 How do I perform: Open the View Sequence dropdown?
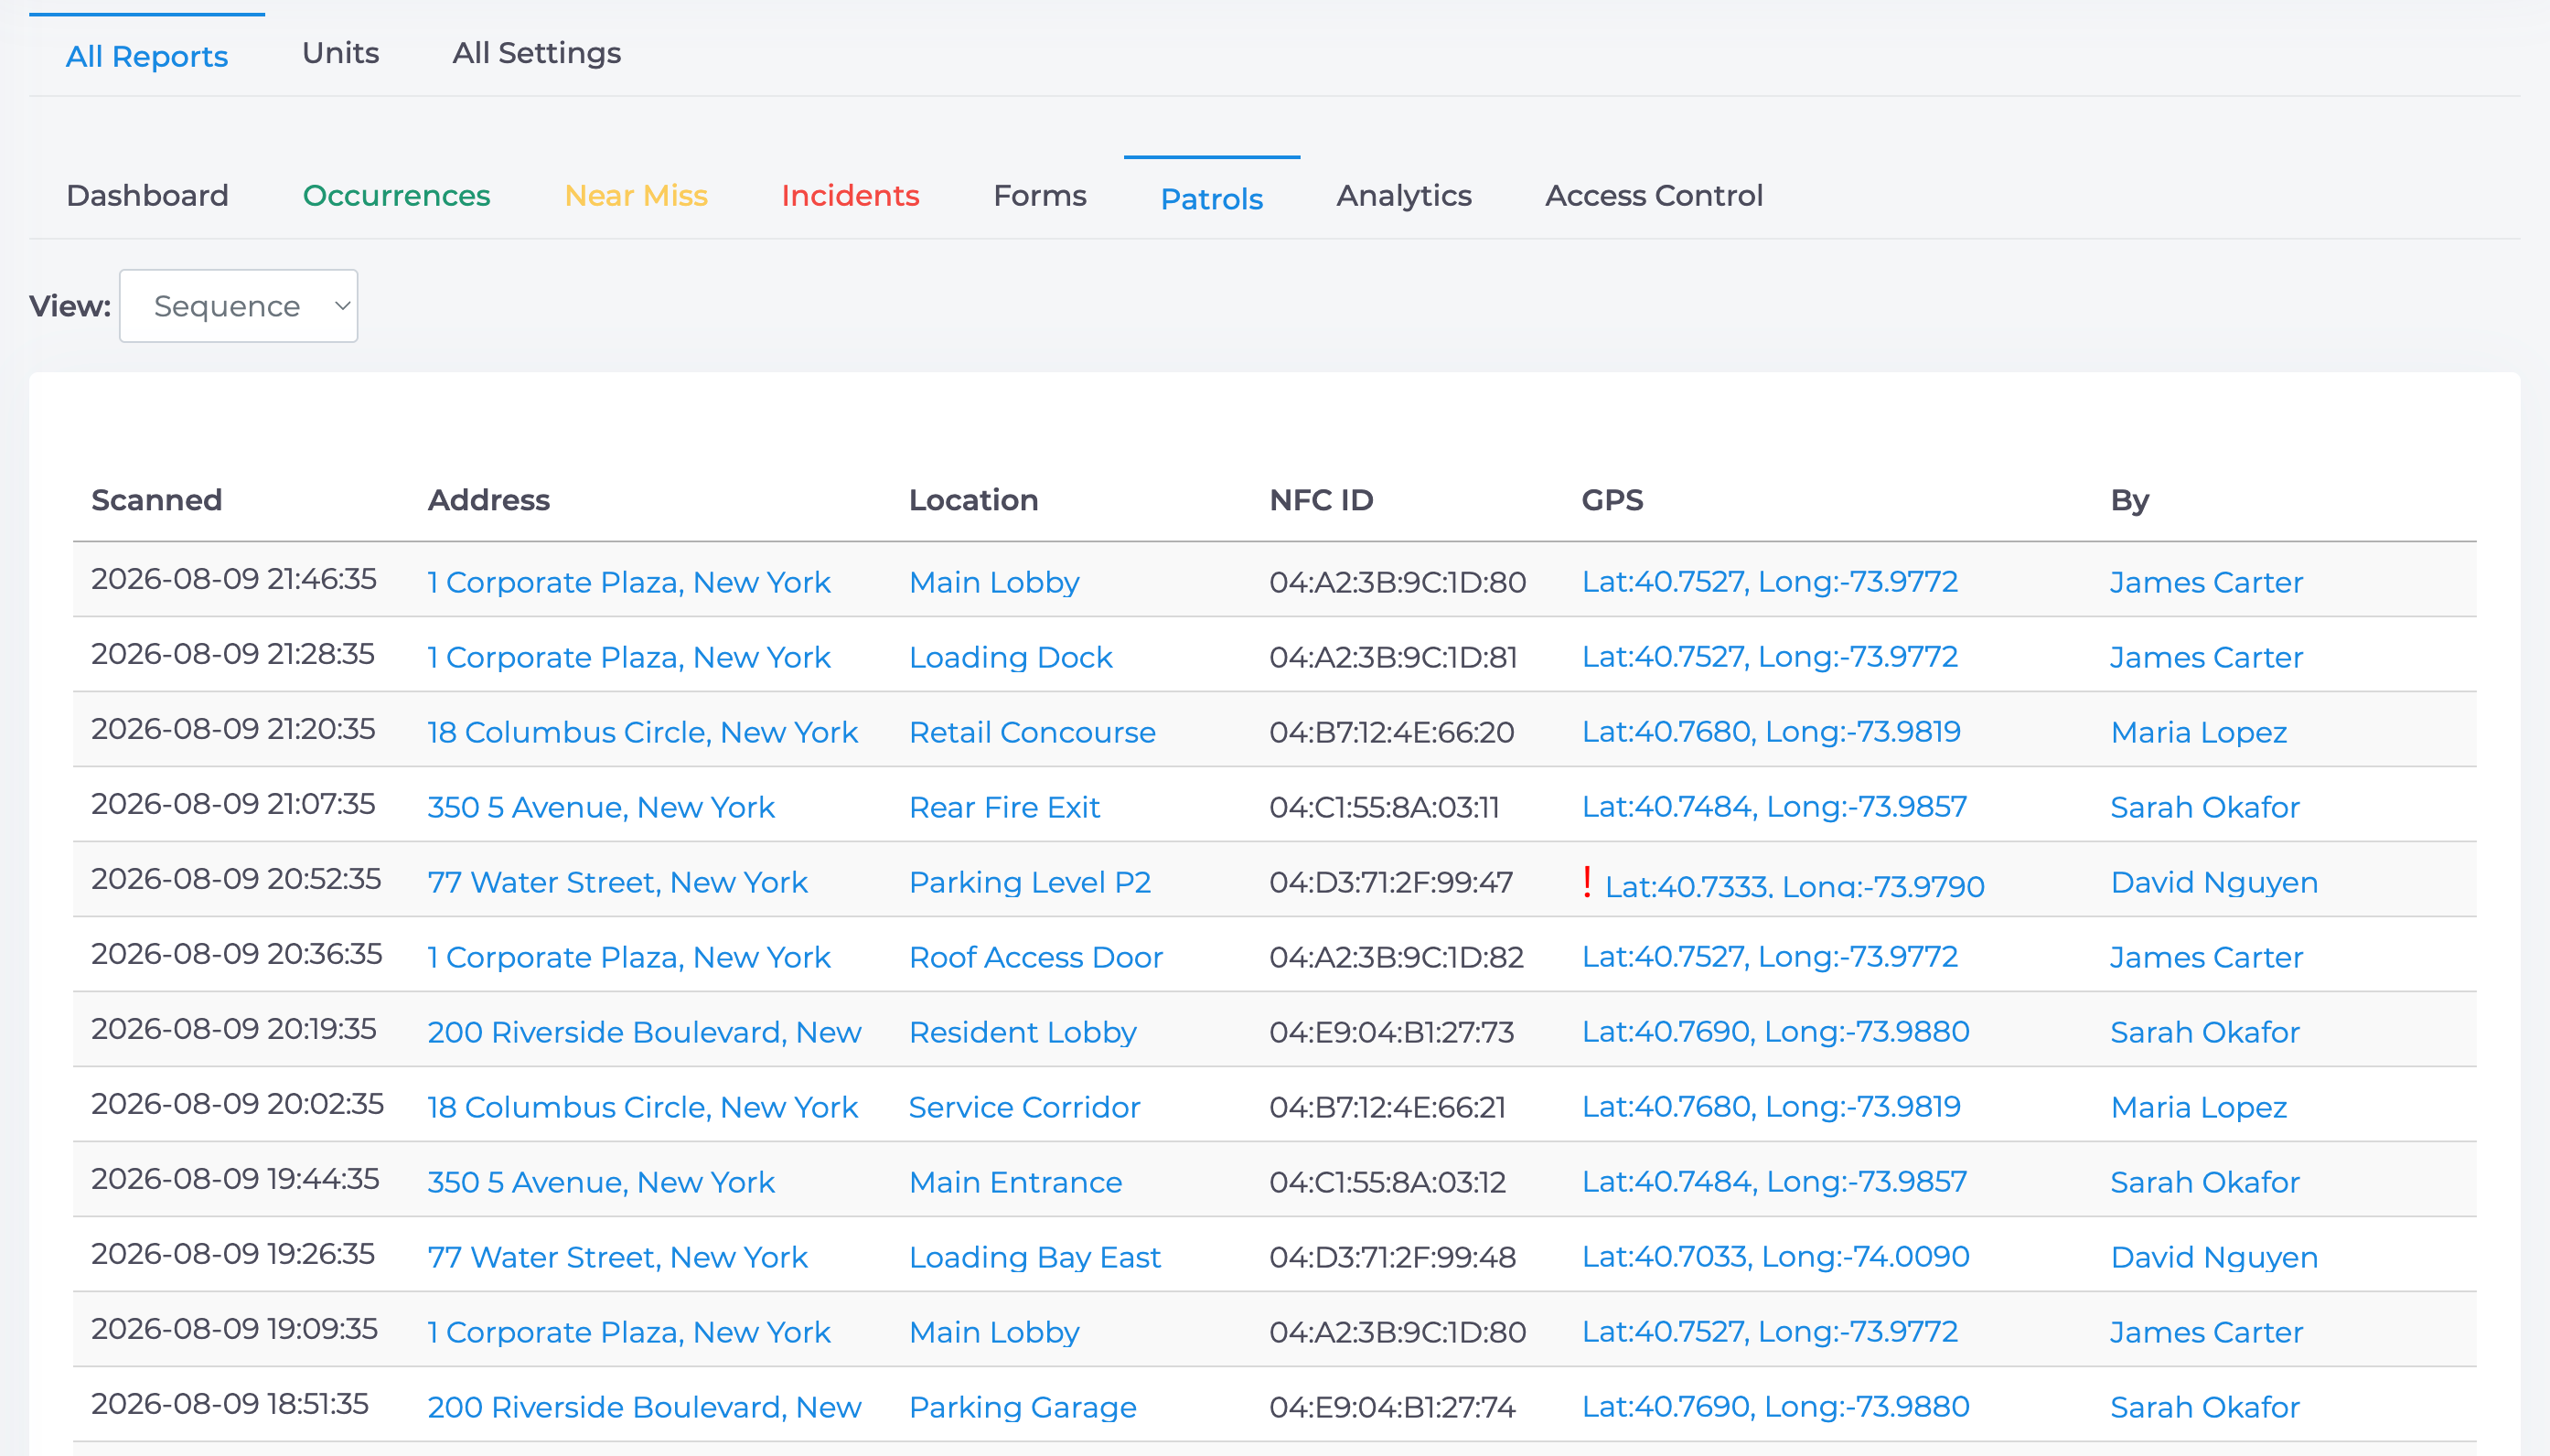tap(238, 306)
